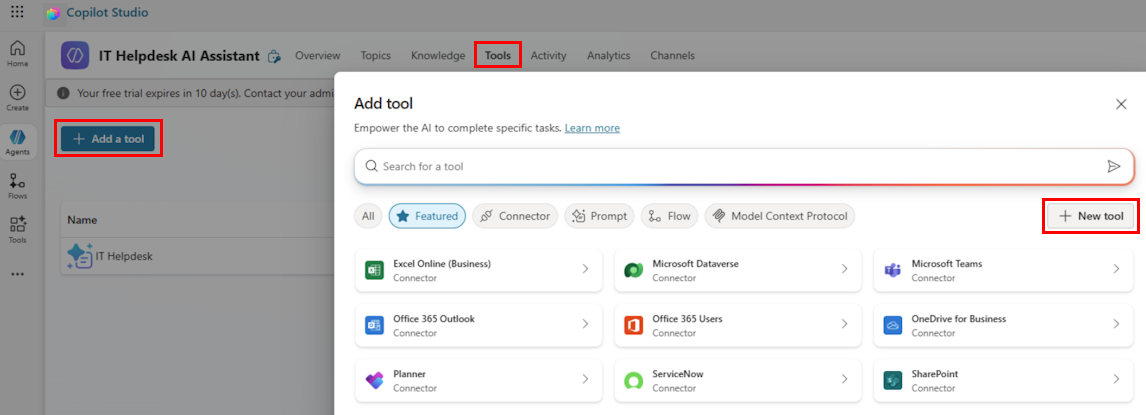Open the Tools tab
The width and height of the screenshot is (1146, 415).
tap(498, 56)
